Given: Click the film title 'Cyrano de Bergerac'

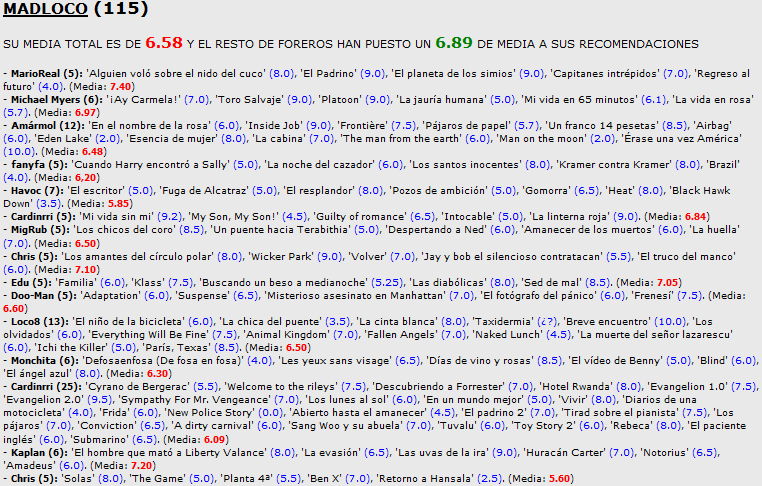Looking at the screenshot, I should (138, 386).
